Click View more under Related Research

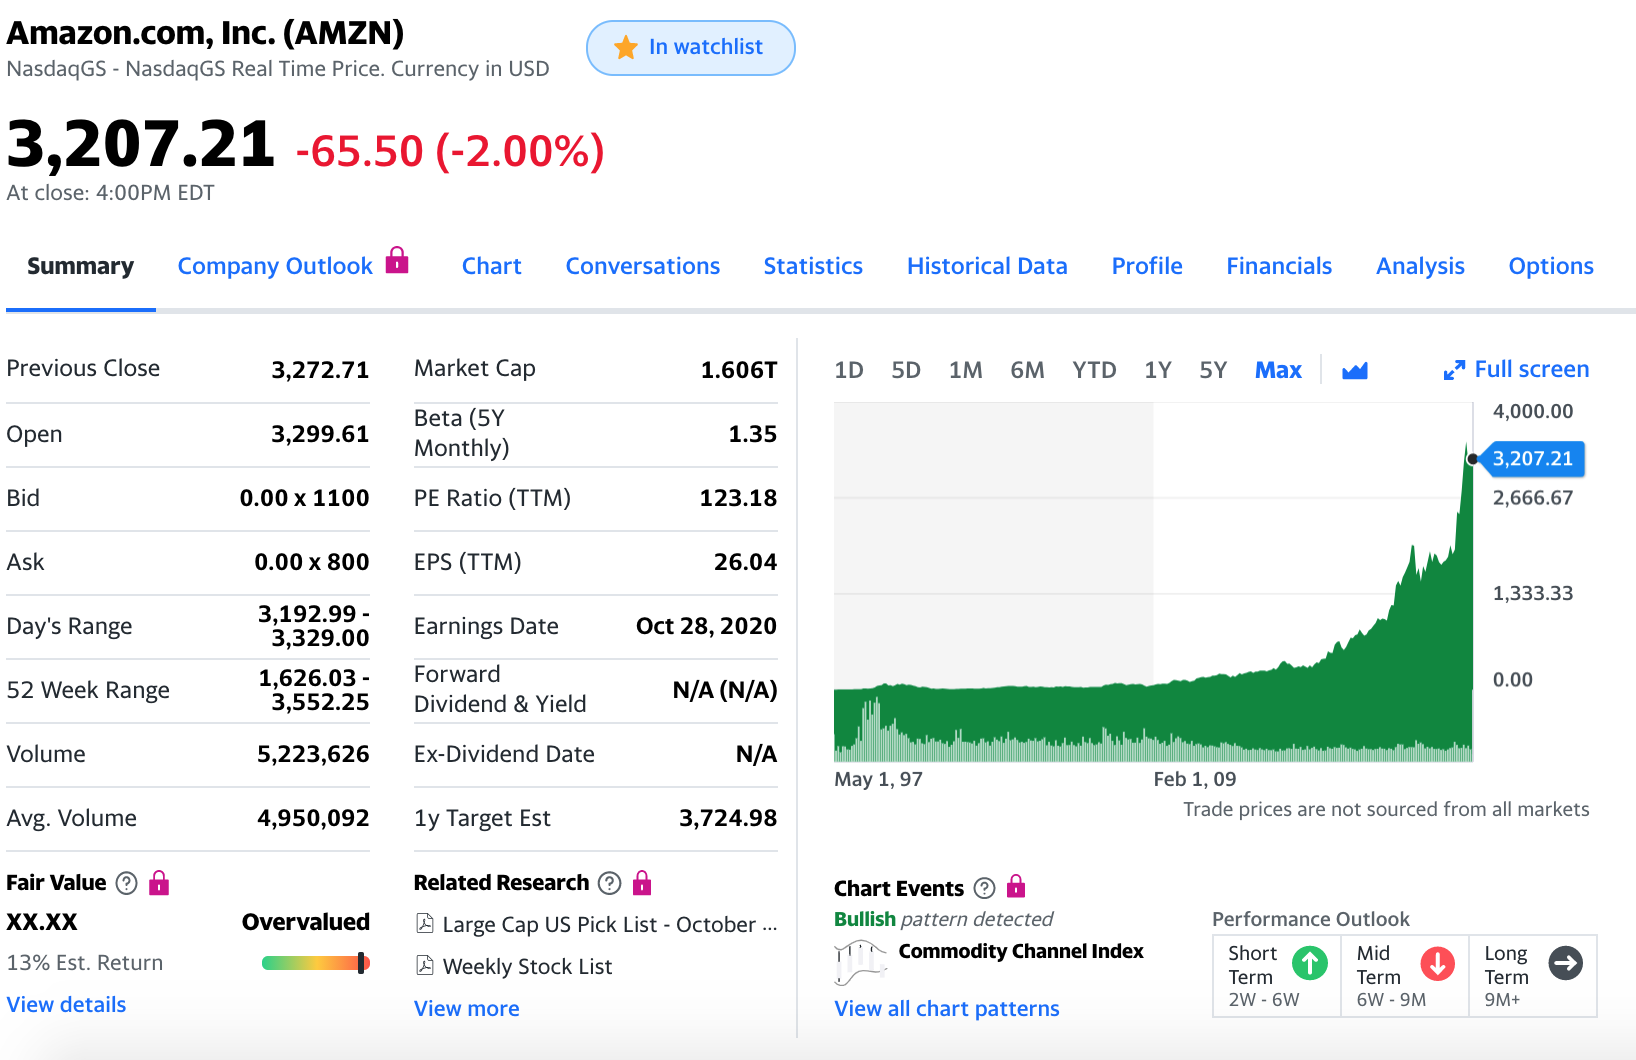pyautogui.click(x=467, y=1008)
